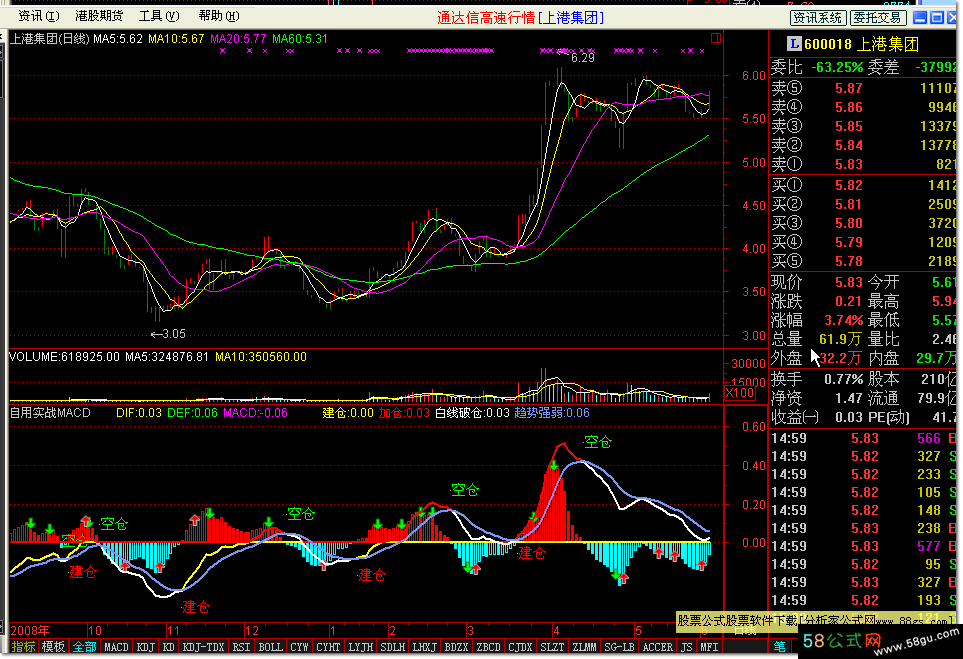
Task: Select the RSI indicator tab
Action: click(241, 647)
